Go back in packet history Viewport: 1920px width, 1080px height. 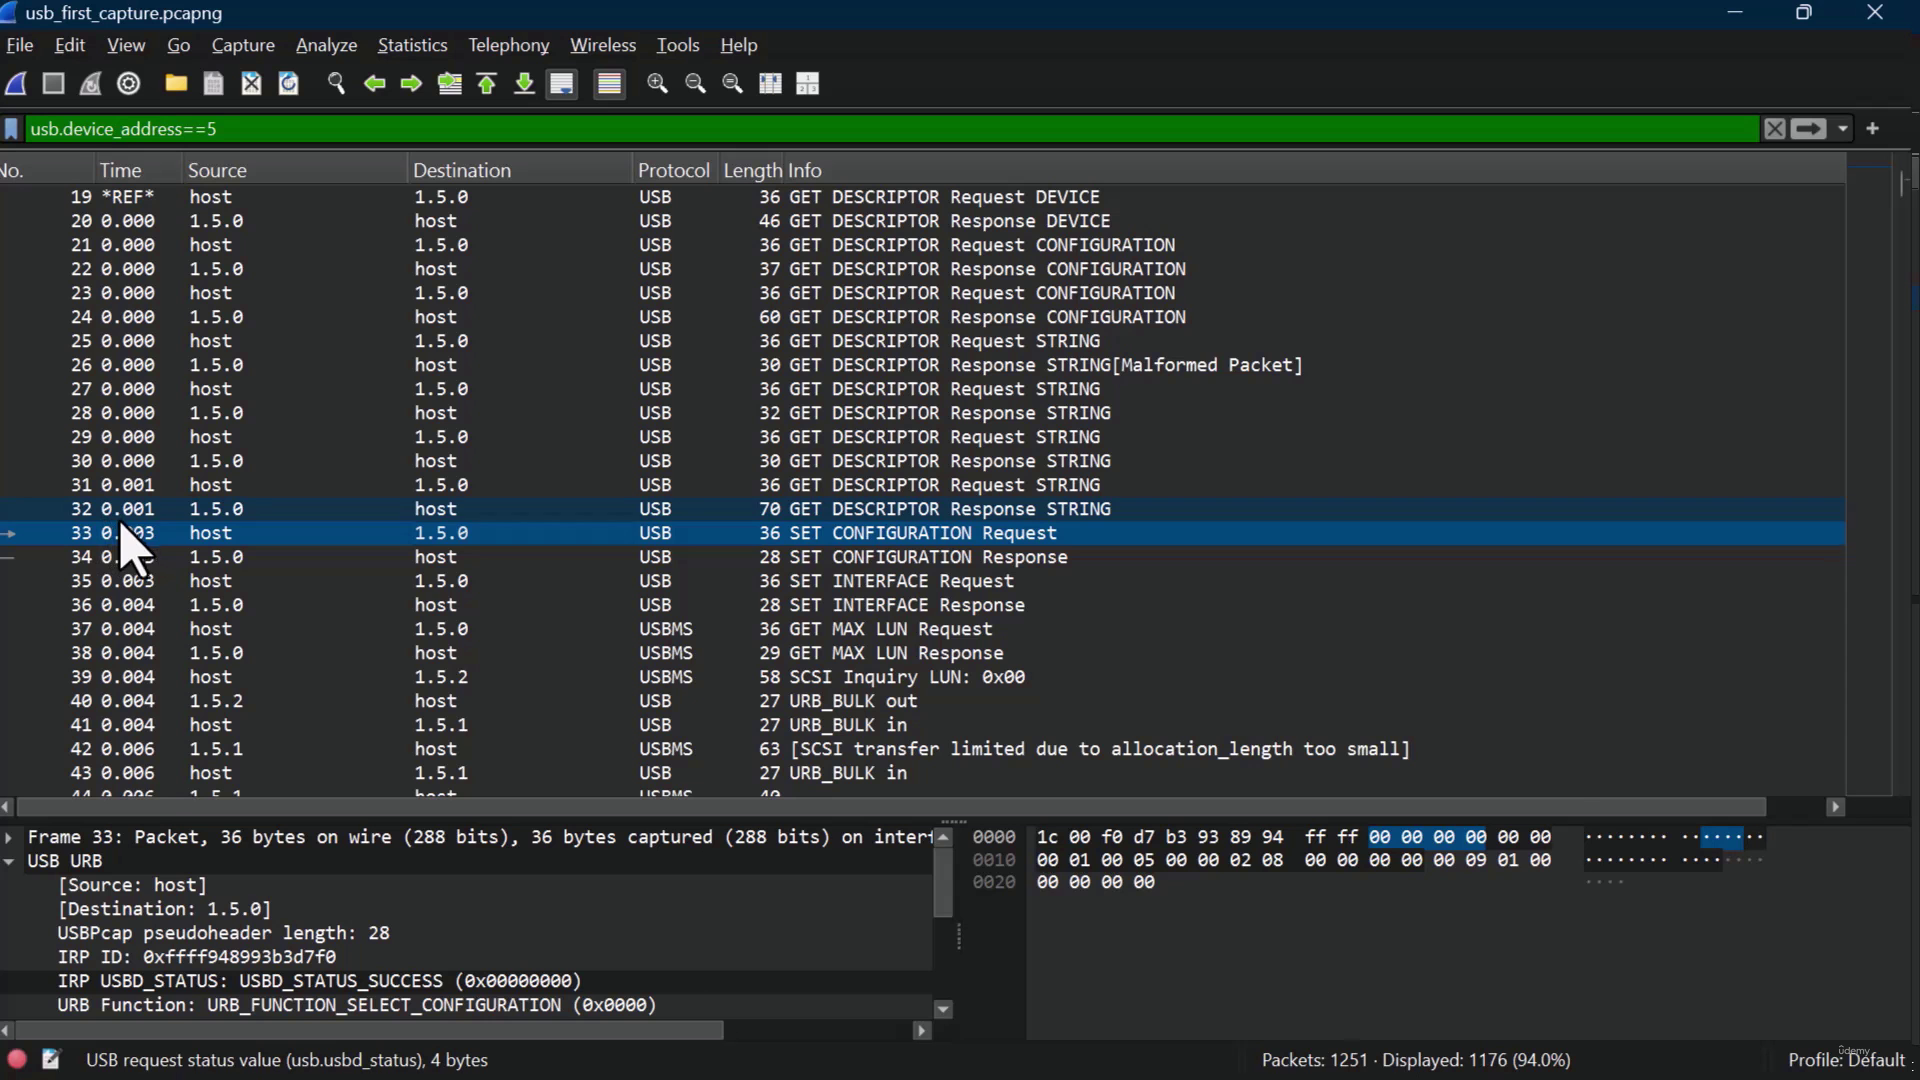click(374, 84)
